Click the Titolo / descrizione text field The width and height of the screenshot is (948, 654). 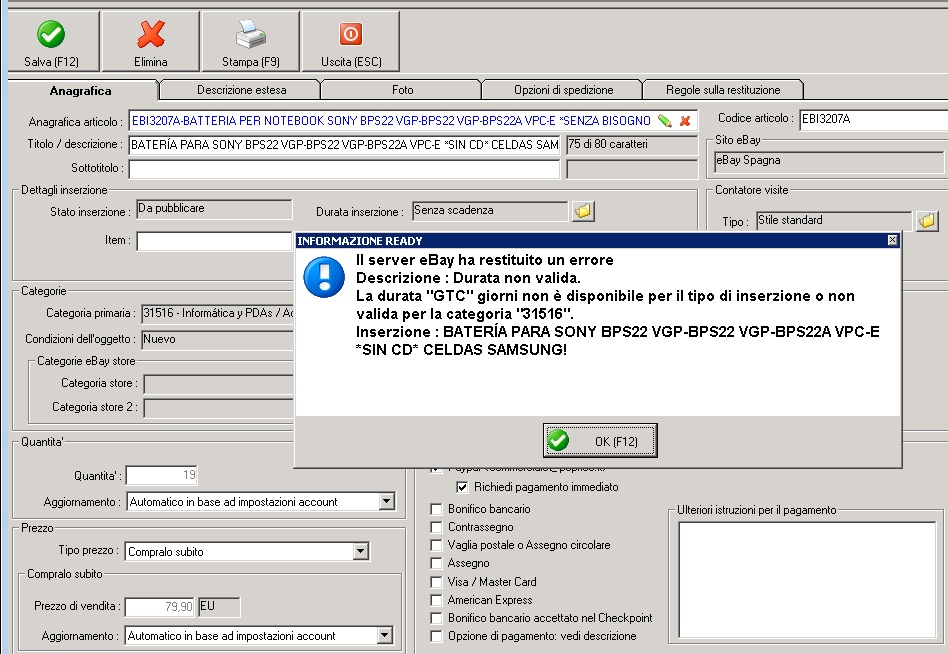pos(344,145)
